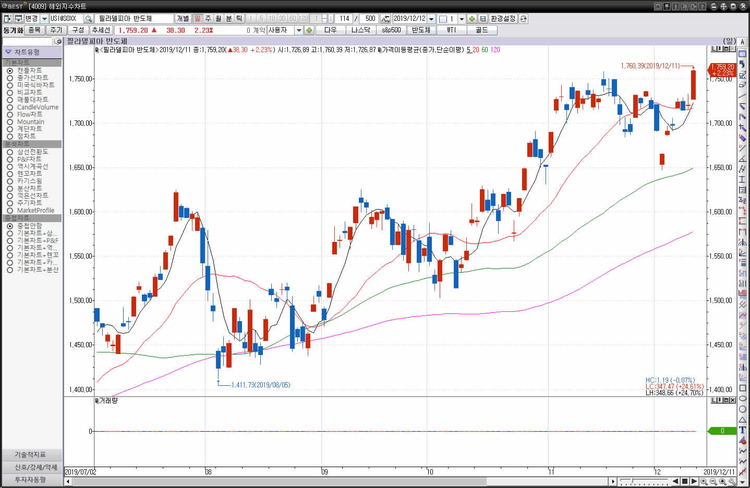Viewport: 750px width, 488px height.
Task: Click the 500 total count field
Action: (370, 19)
